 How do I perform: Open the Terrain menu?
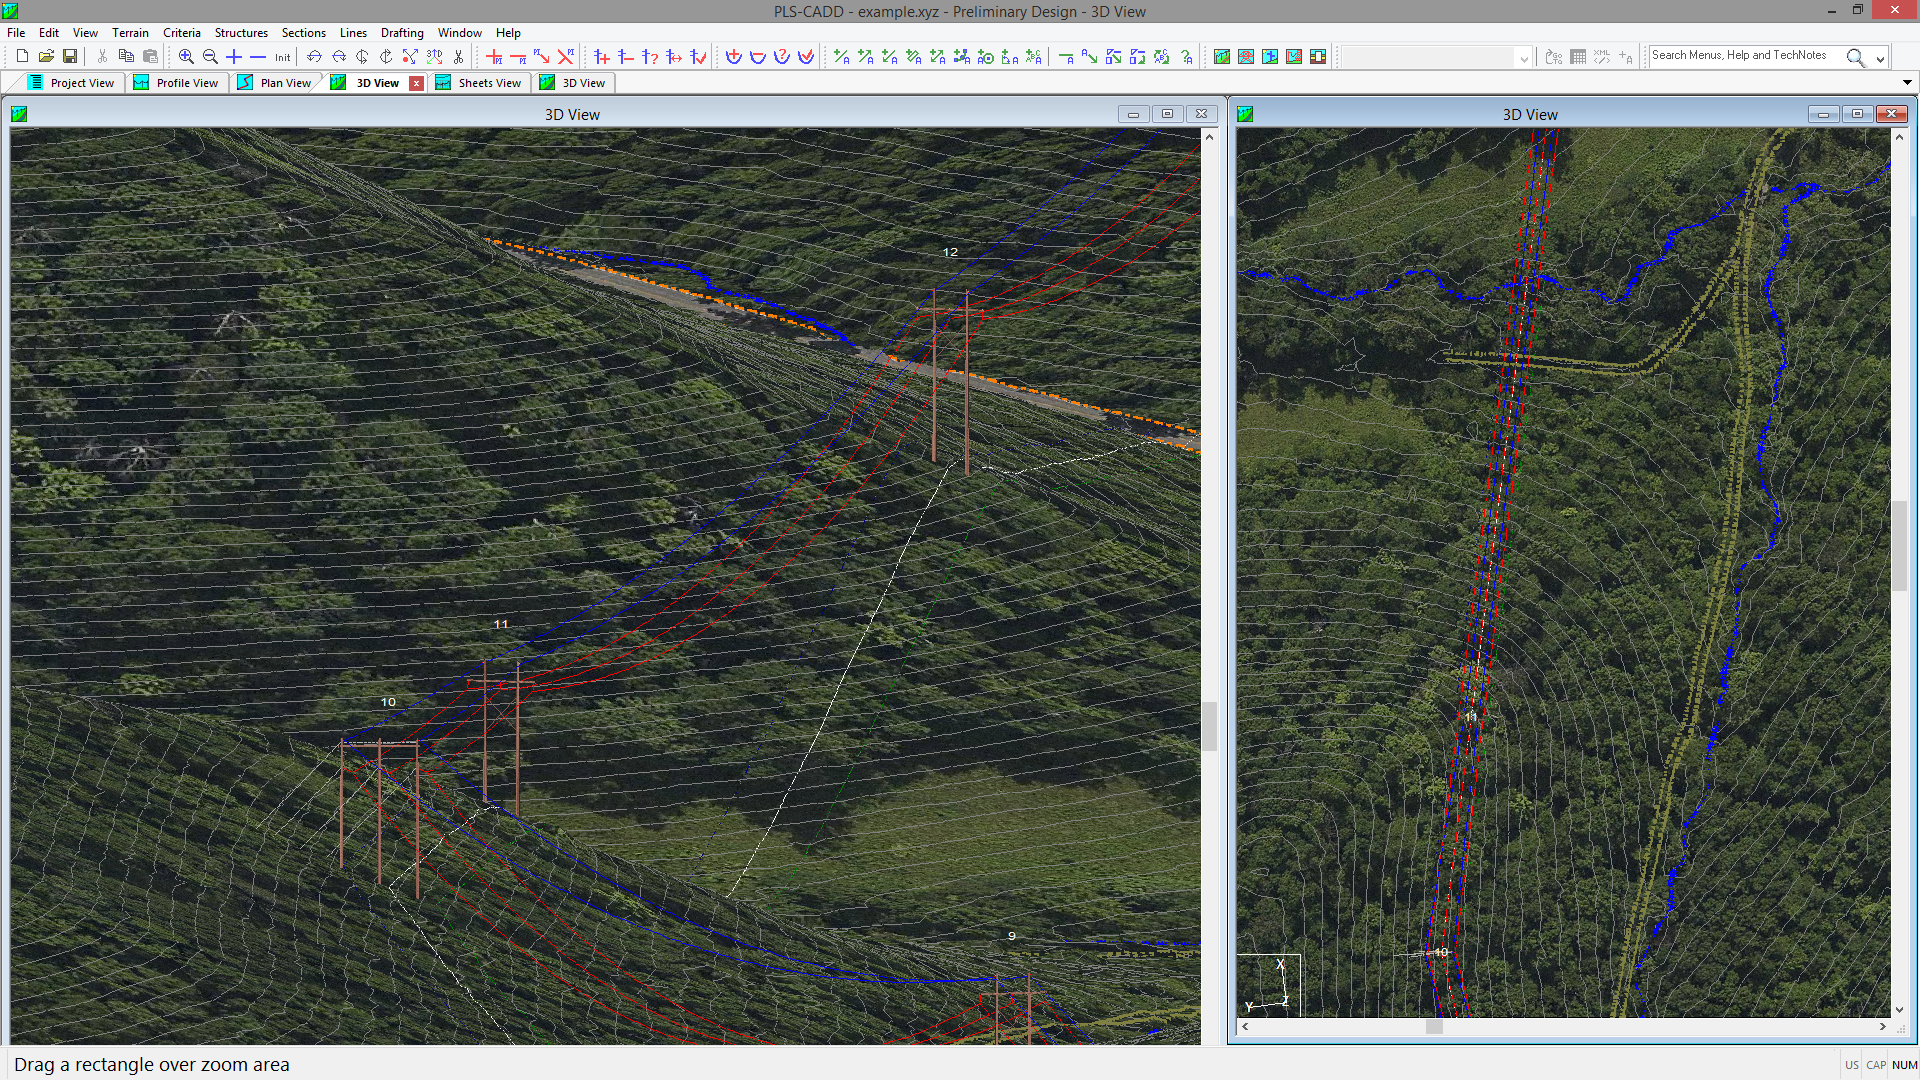pyautogui.click(x=130, y=33)
